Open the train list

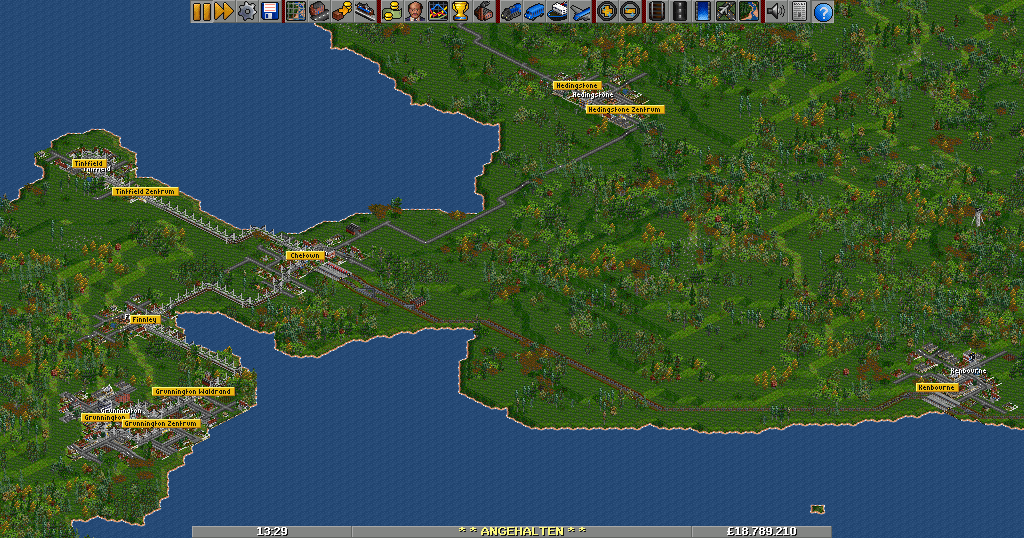pyautogui.click(x=511, y=12)
